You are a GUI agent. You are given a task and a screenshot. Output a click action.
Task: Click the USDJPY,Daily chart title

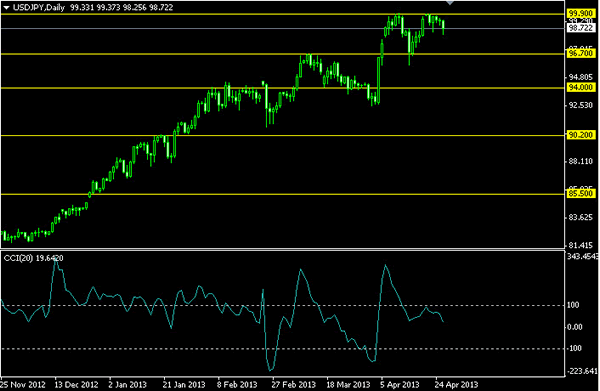39,8
